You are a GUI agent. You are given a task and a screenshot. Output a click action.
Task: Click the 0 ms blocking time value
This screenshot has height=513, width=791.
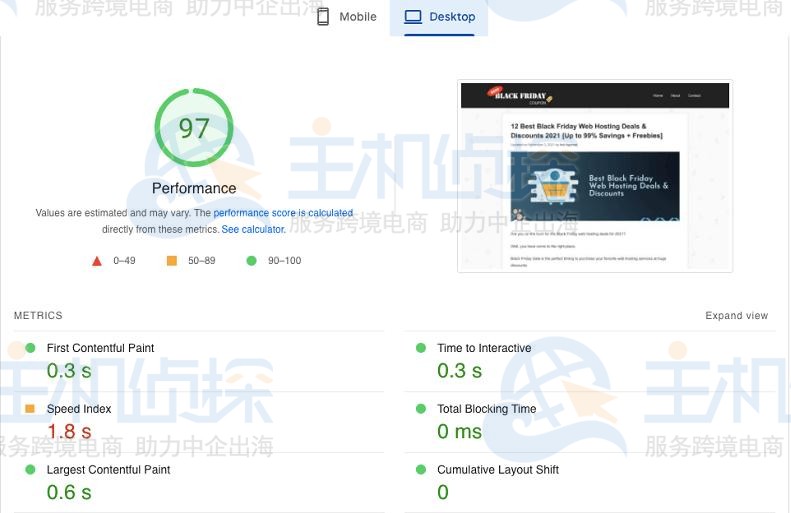(x=459, y=431)
